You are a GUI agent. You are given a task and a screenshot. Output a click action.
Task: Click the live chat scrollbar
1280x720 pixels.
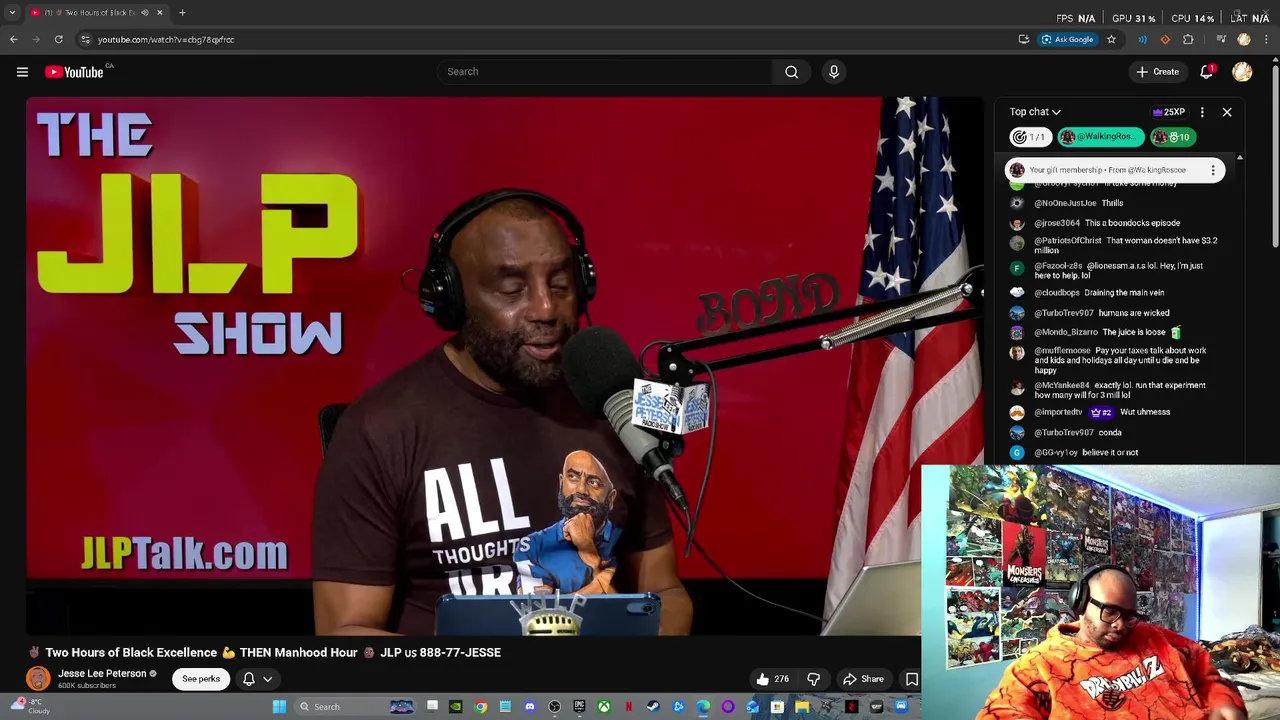click(1239, 310)
